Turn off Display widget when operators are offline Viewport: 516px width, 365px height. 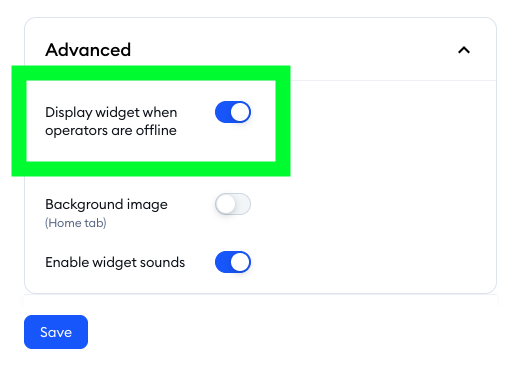(x=233, y=112)
